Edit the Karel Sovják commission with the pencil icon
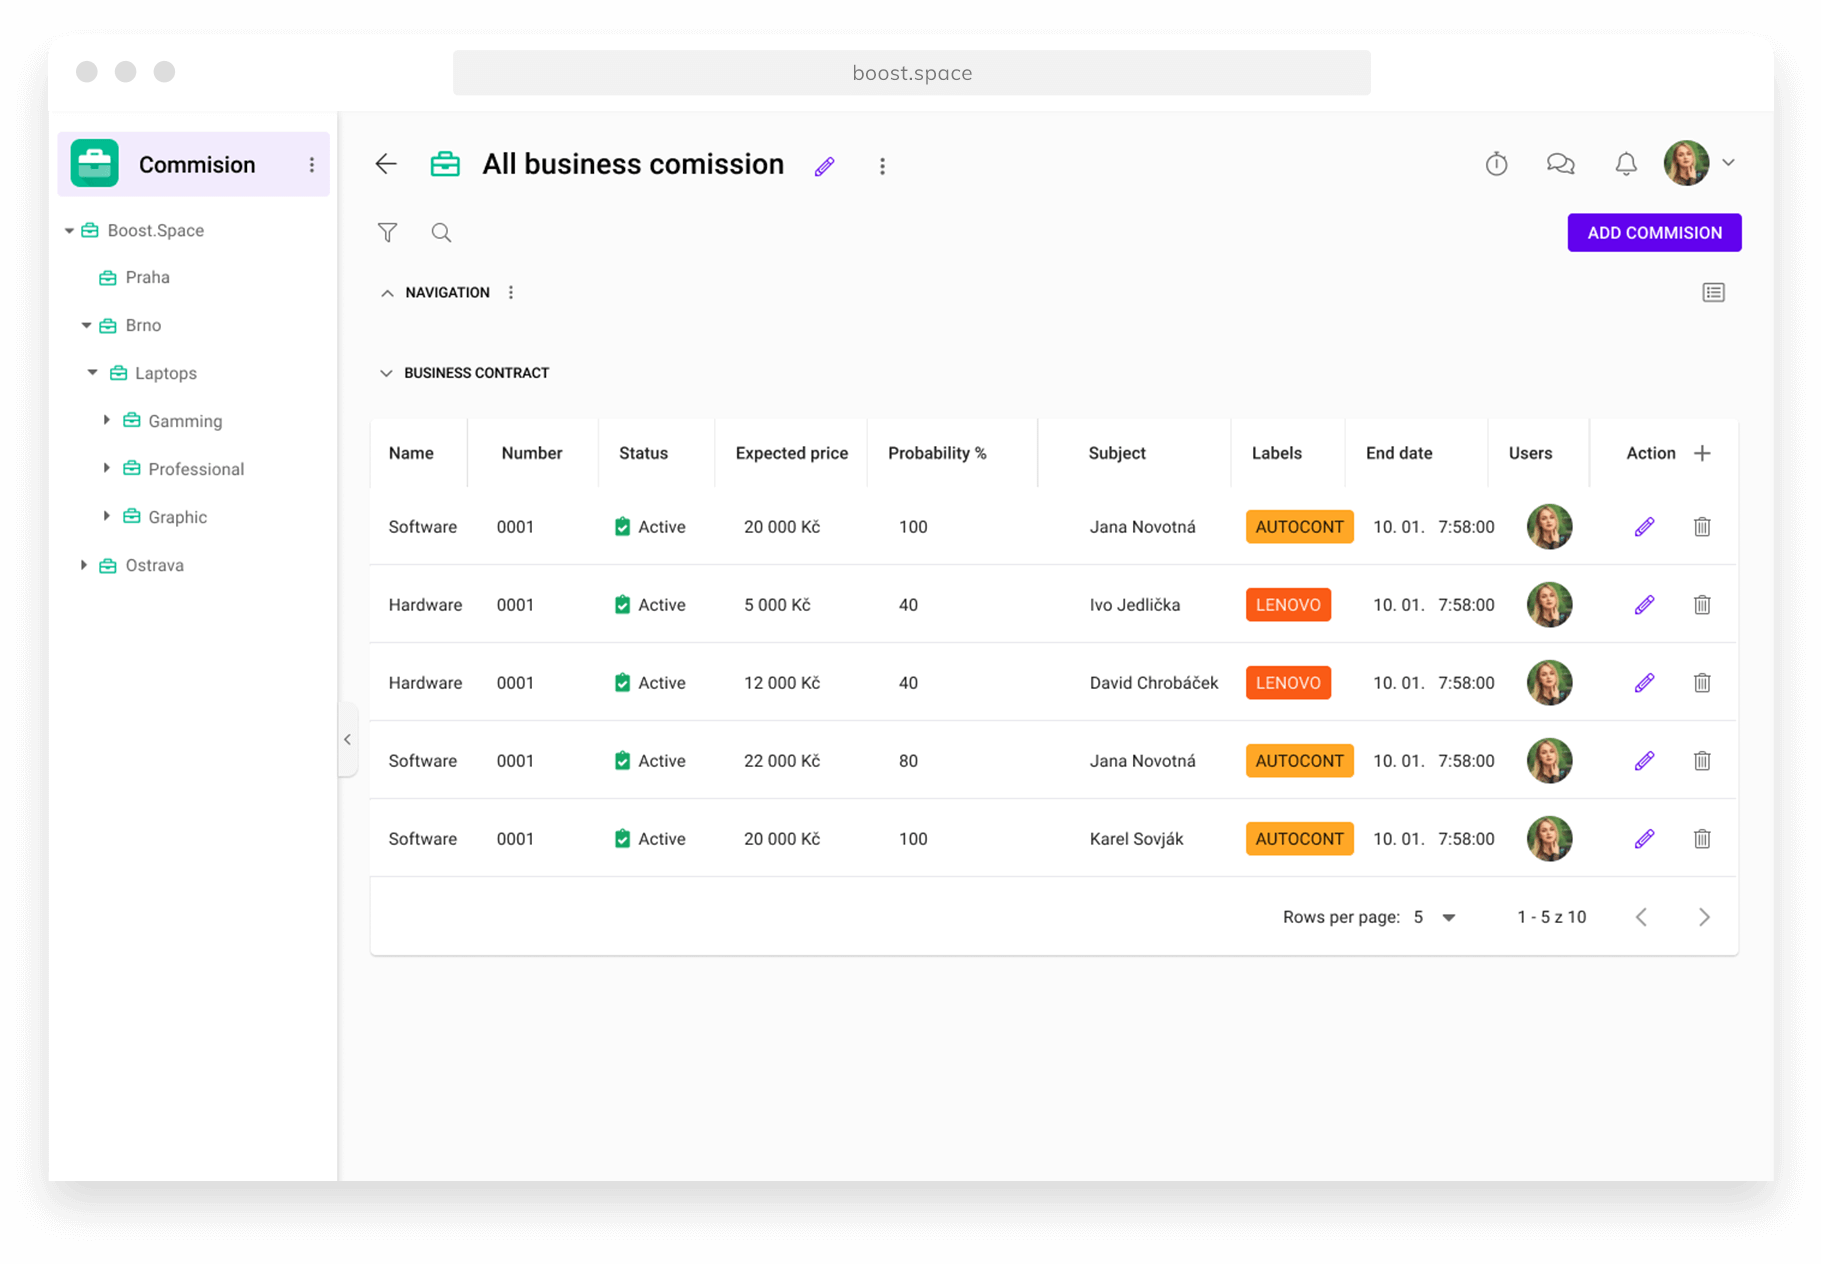Image resolution: width=1821 pixels, height=1264 pixels. click(1644, 839)
